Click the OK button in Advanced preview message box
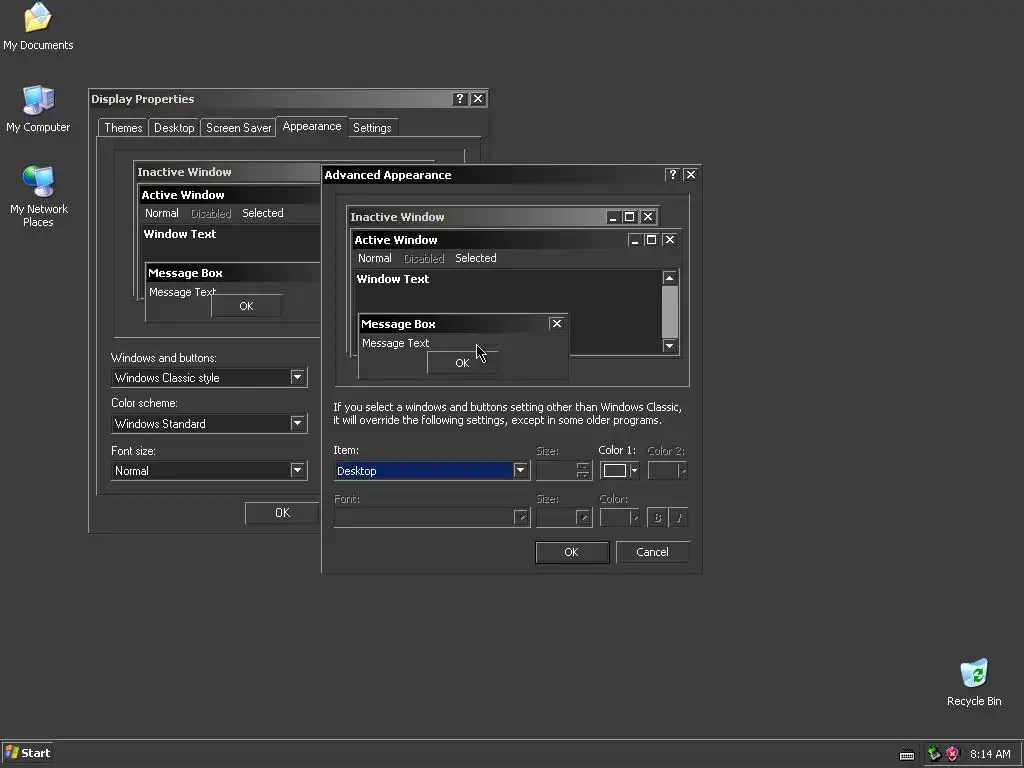This screenshot has width=1024, height=768. 462,363
